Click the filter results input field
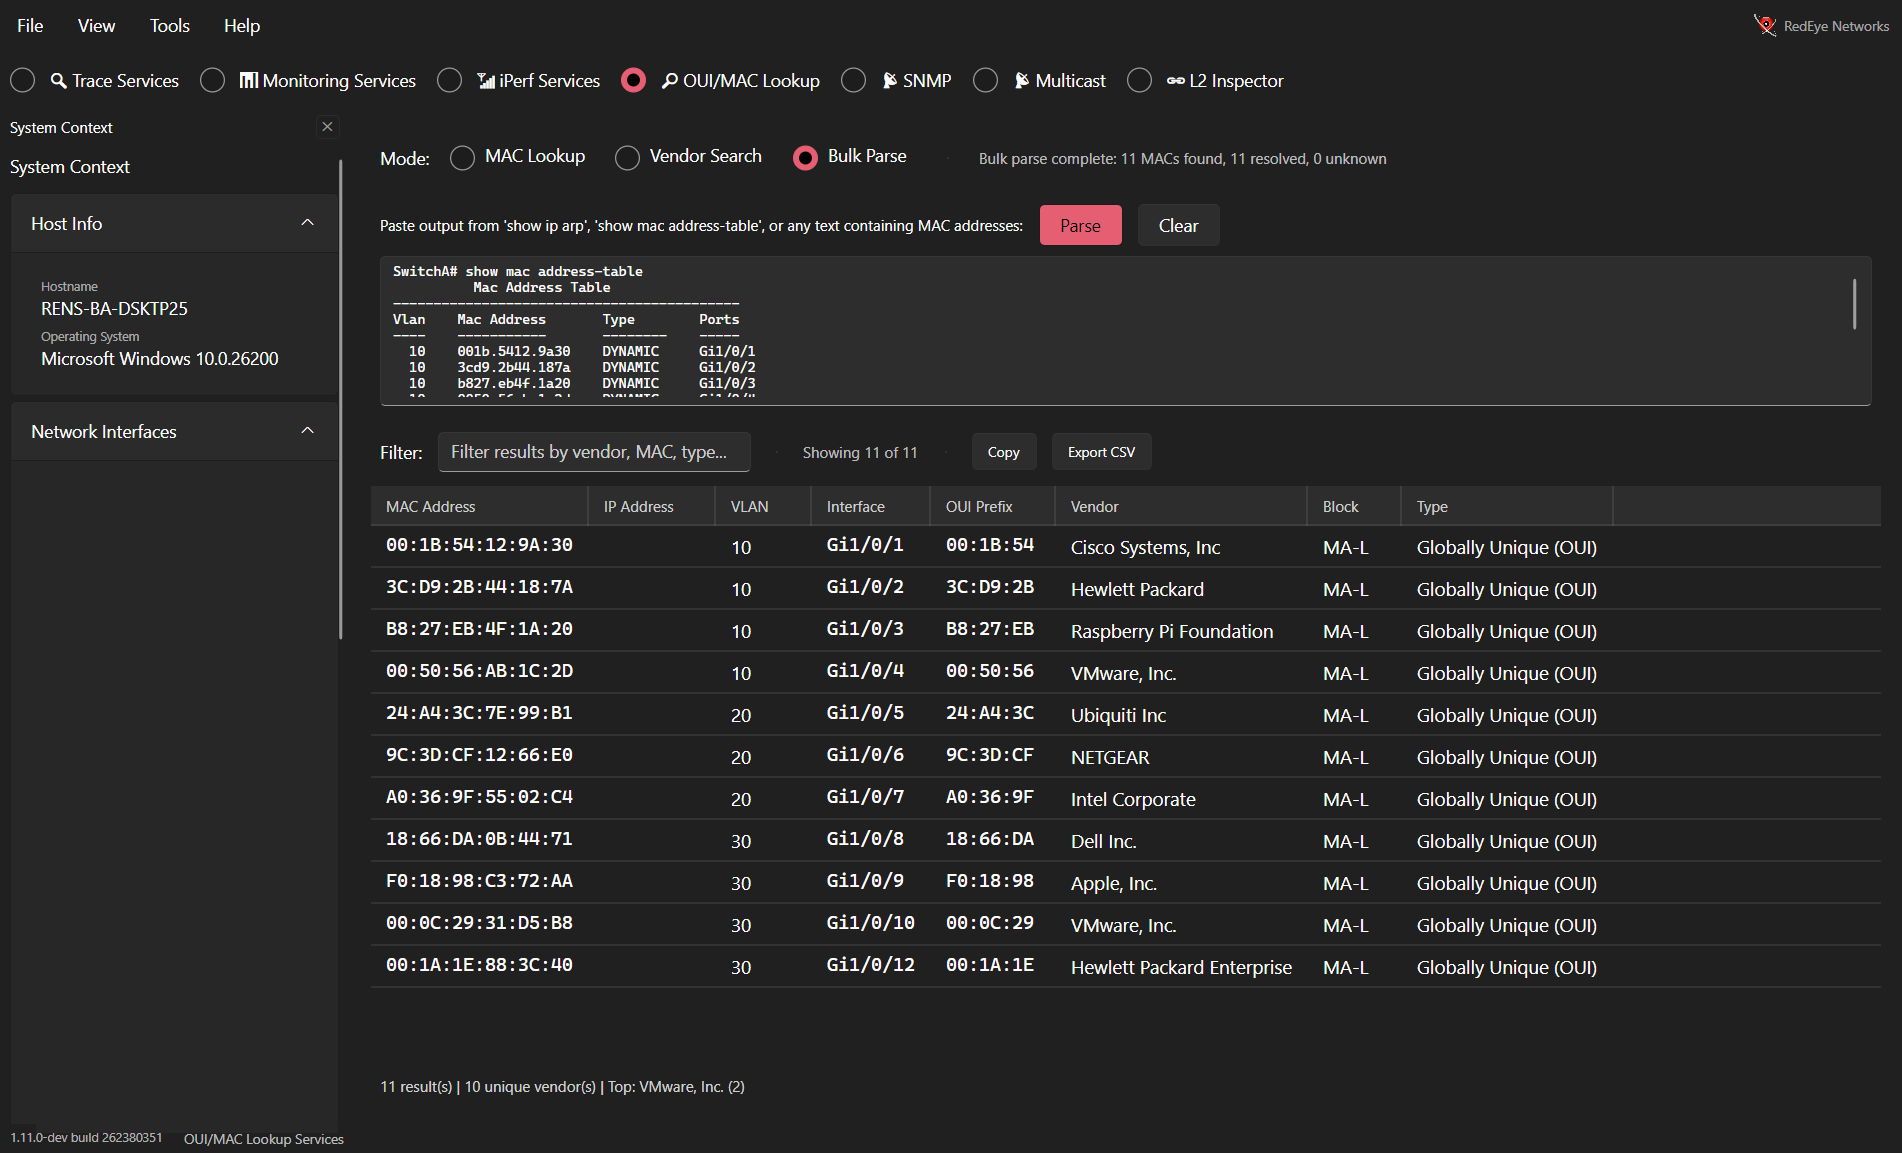The width and height of the screenshot is (1902, 1153). tap(594, 452)
